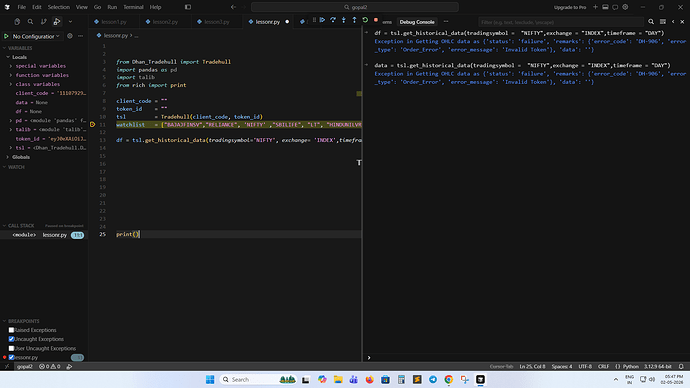The height and width of the screenshot is (388, 690).
Task: Close the Debug Console panel
Action: click(683, 22)
